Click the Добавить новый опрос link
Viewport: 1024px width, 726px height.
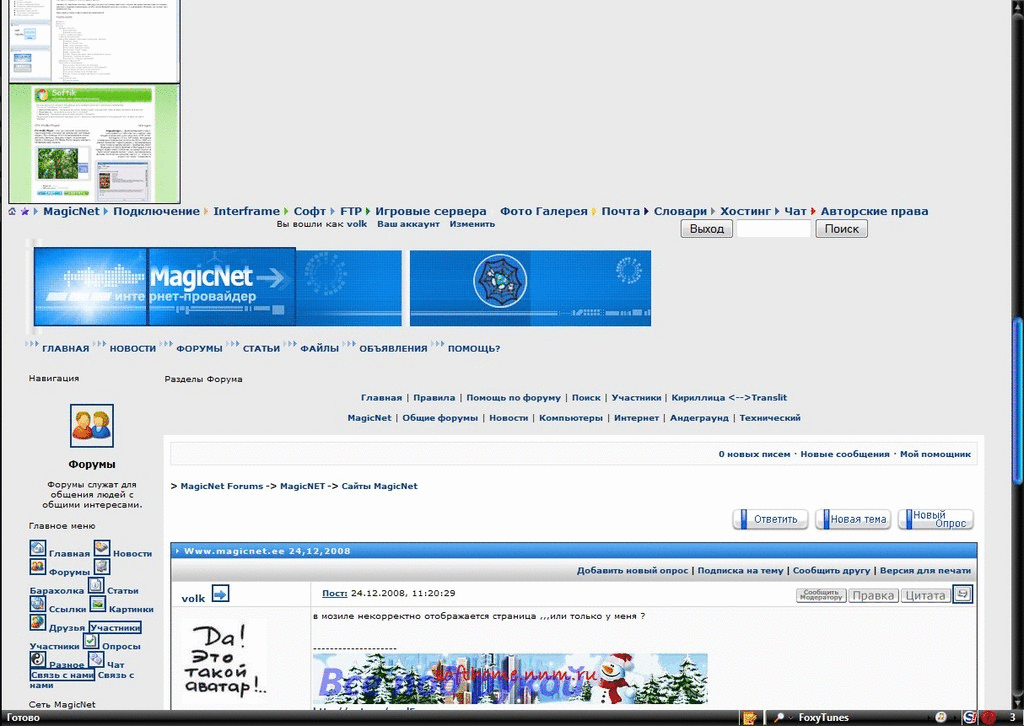pos(632,571)
